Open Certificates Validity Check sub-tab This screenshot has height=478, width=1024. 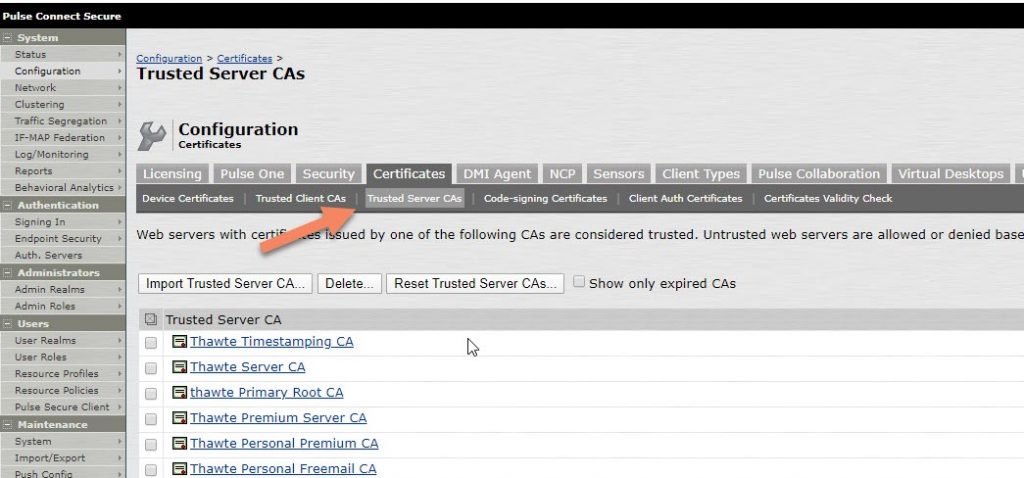tap(828, 199)
